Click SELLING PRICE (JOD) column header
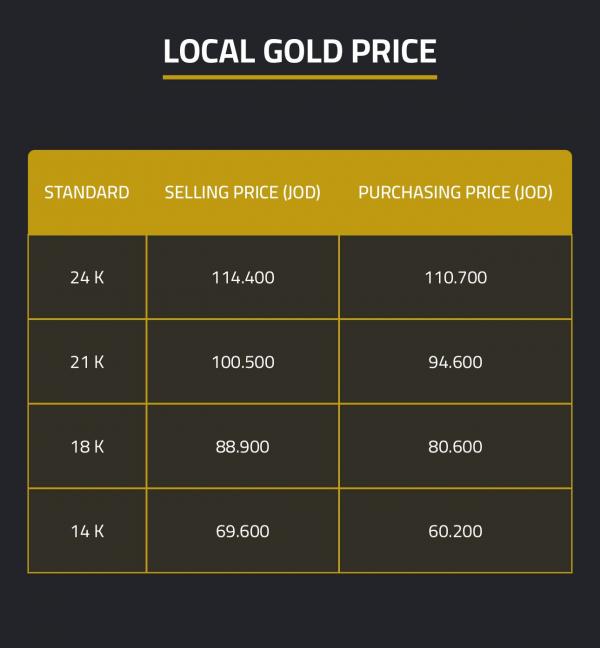The width and height of the screenshot is (600, 648). pos(242,192)
